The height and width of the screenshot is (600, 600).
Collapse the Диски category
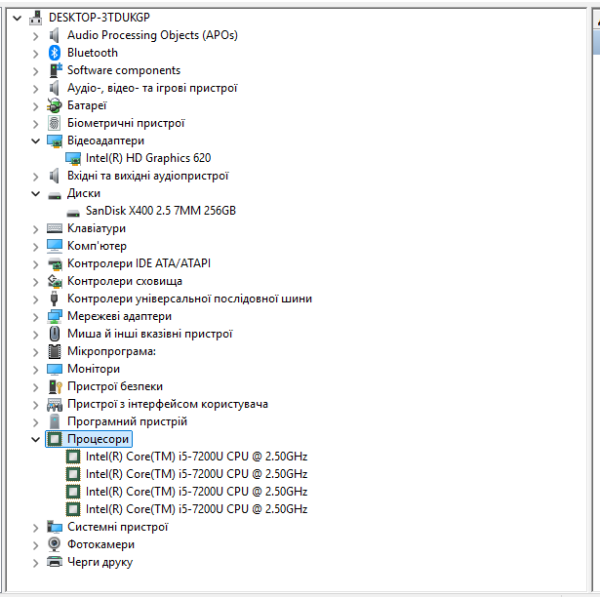pyautogui.click(x=36, y=194)
